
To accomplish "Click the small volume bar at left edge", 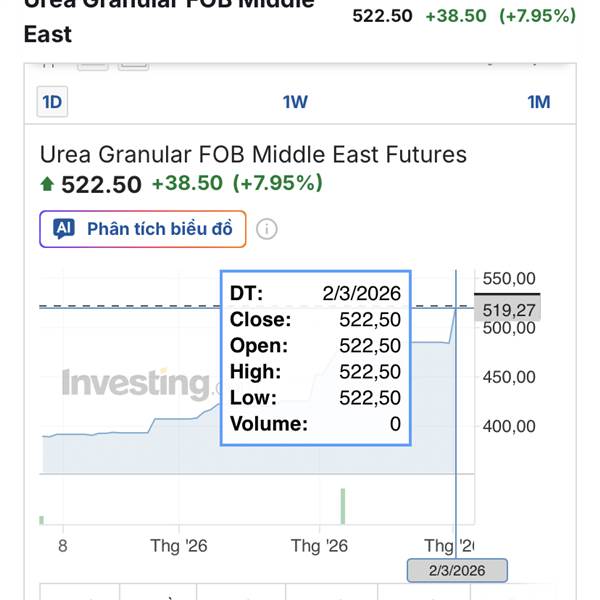I will coord(42,519).
